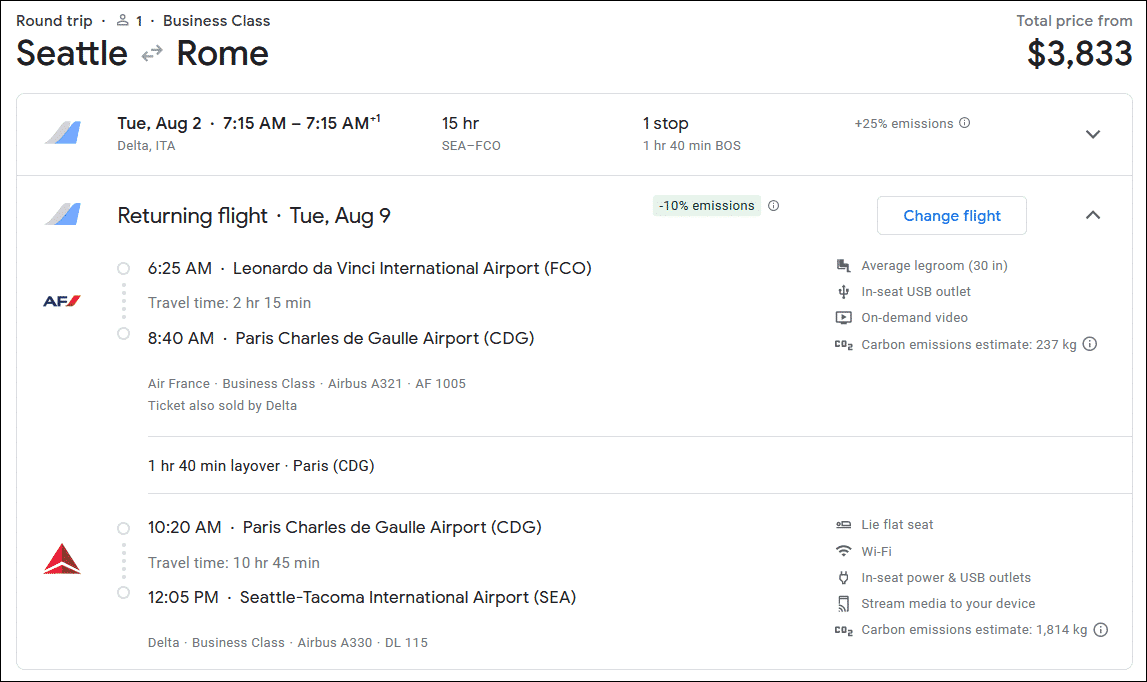Click the stream media to your device icon
The height and width of the screenshot is (682, 1147).
click(843, 604)
